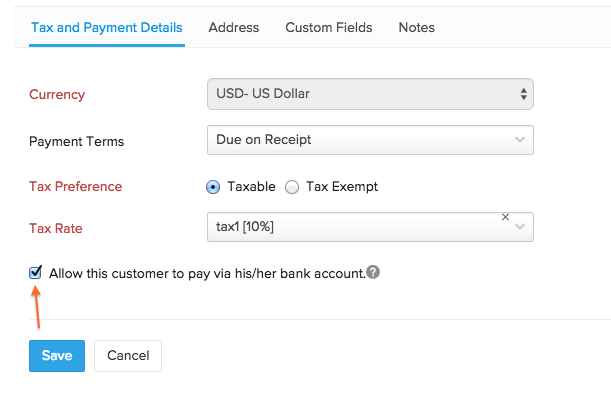Viewport: 611px width, 412px height.
Task: Select the Tax and Payment Details tab
Action: pyautogui.click(x=107, y=27)
